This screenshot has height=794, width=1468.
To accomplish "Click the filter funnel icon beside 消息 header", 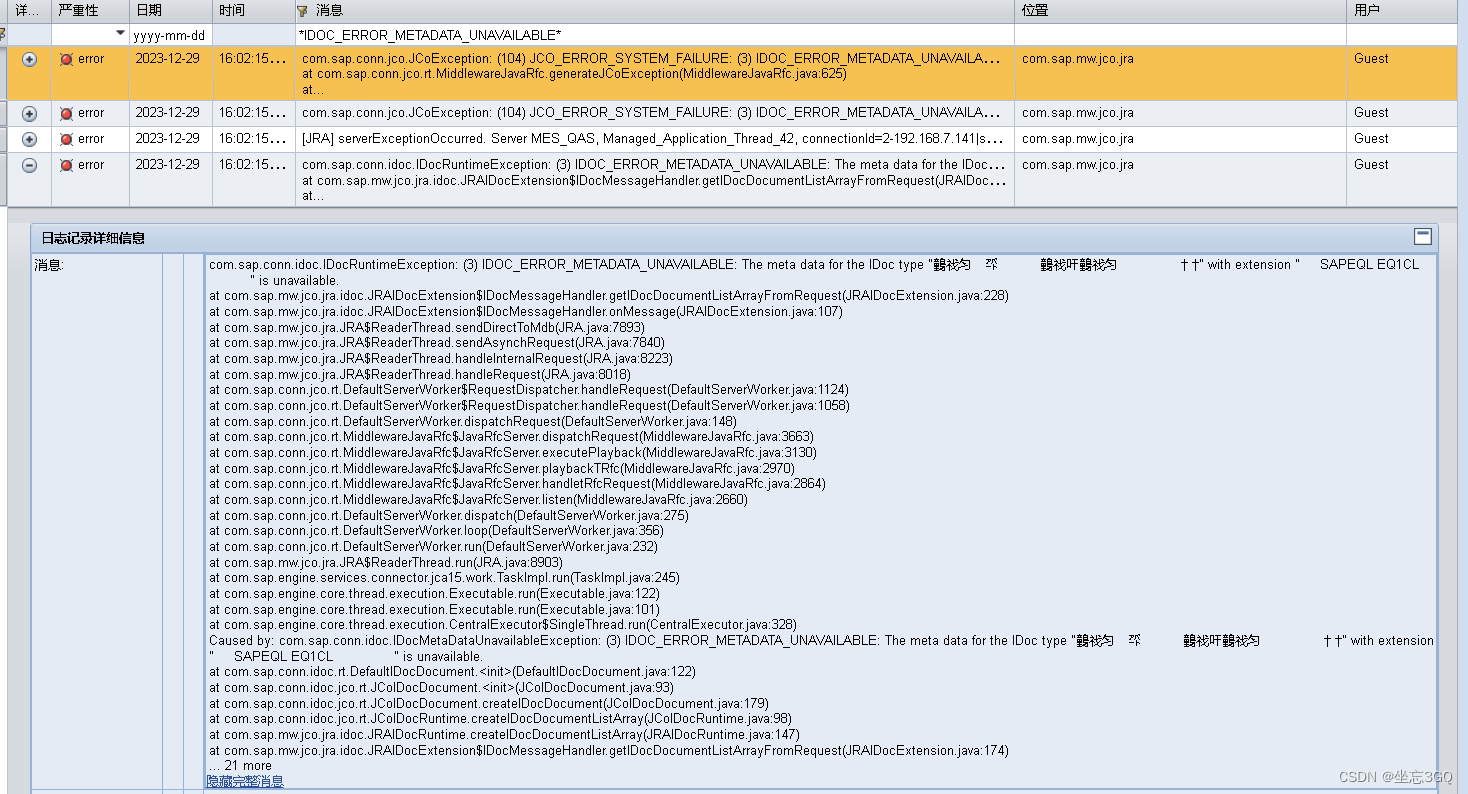I will point(302,10).
